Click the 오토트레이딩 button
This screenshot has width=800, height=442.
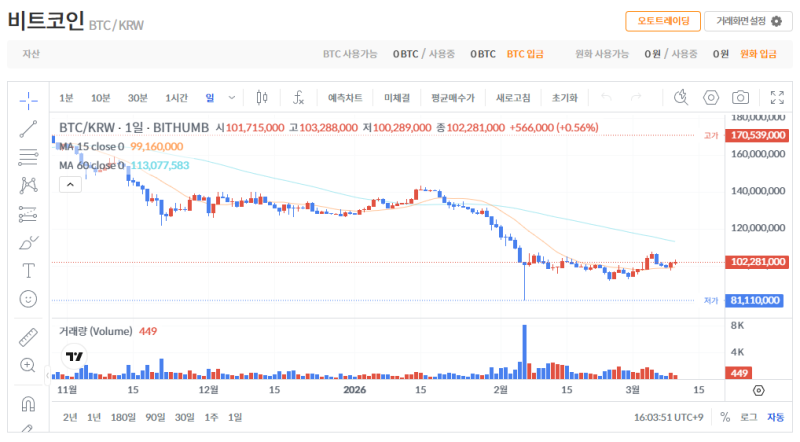pos(663,21)
